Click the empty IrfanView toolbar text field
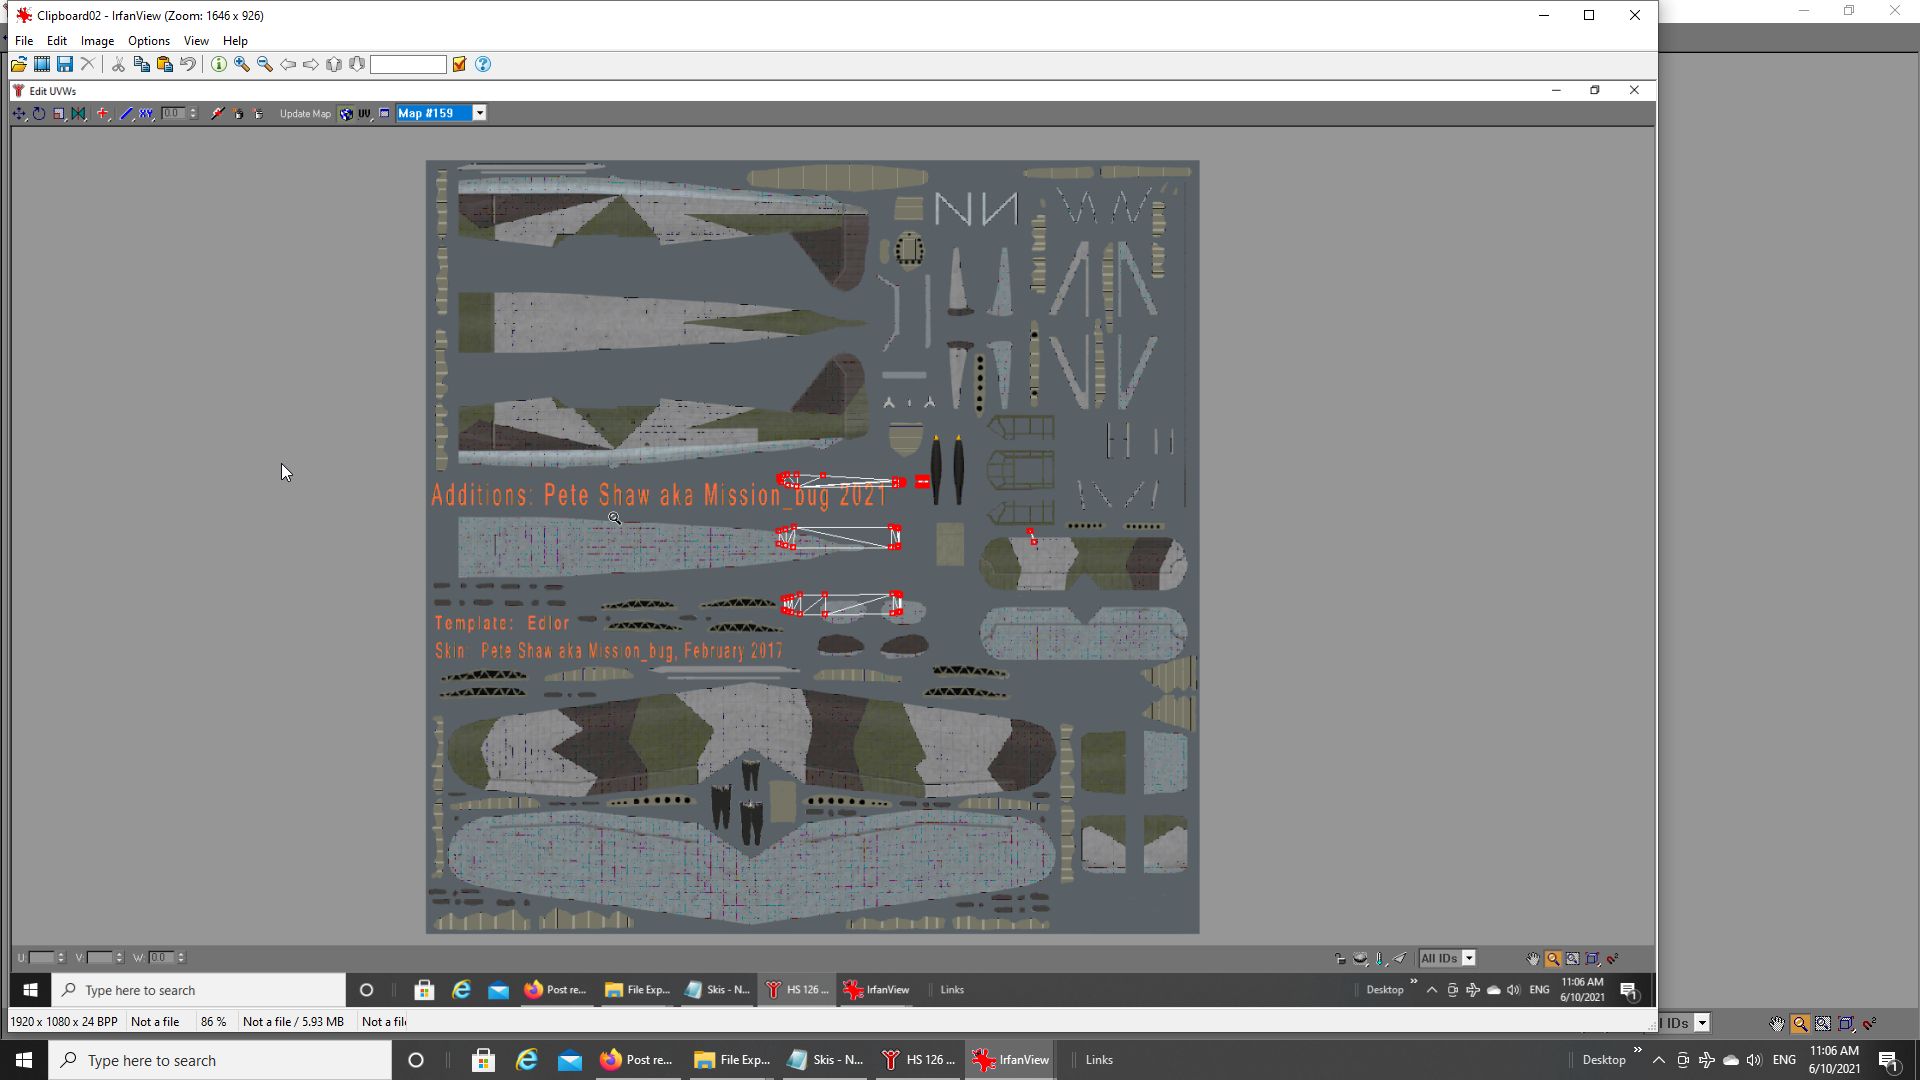This screenshot has width=1920, height=1080. tap(408, 64)
